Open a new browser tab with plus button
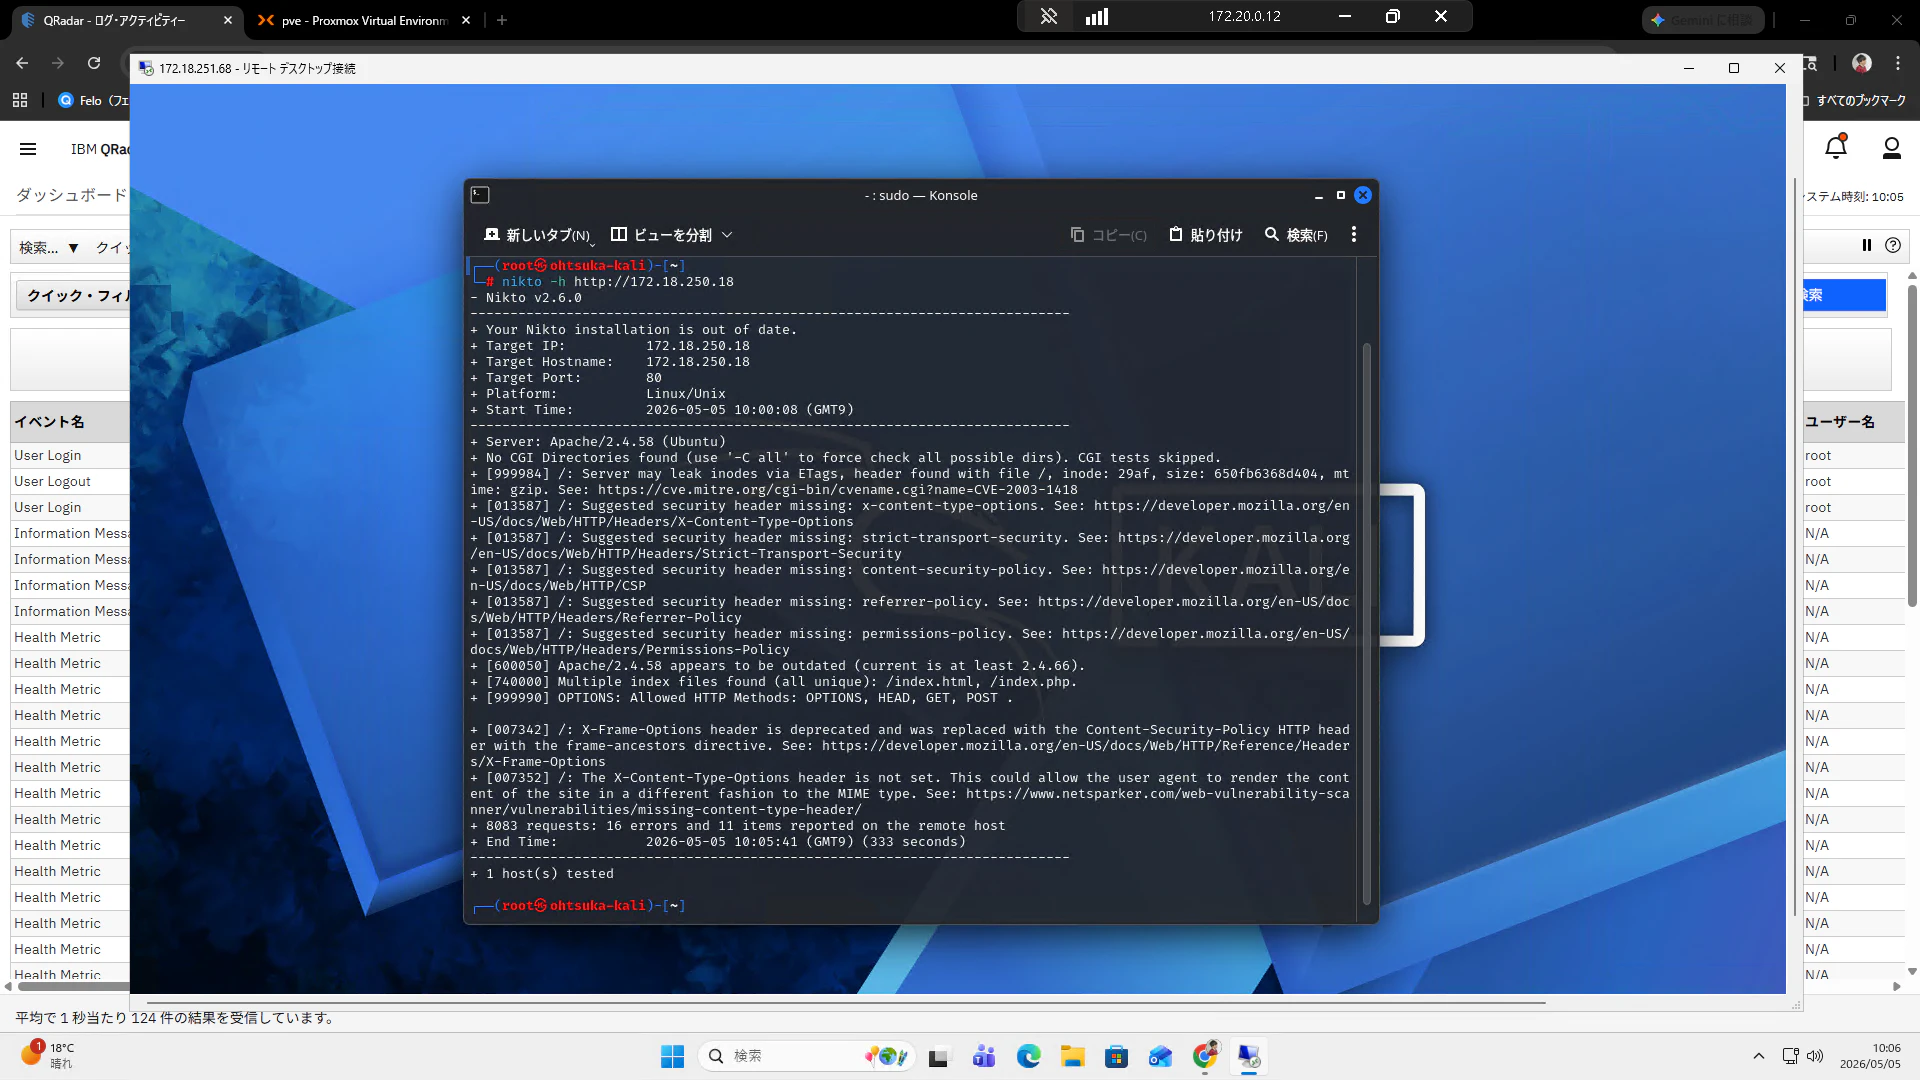 (x=502, y=20)
